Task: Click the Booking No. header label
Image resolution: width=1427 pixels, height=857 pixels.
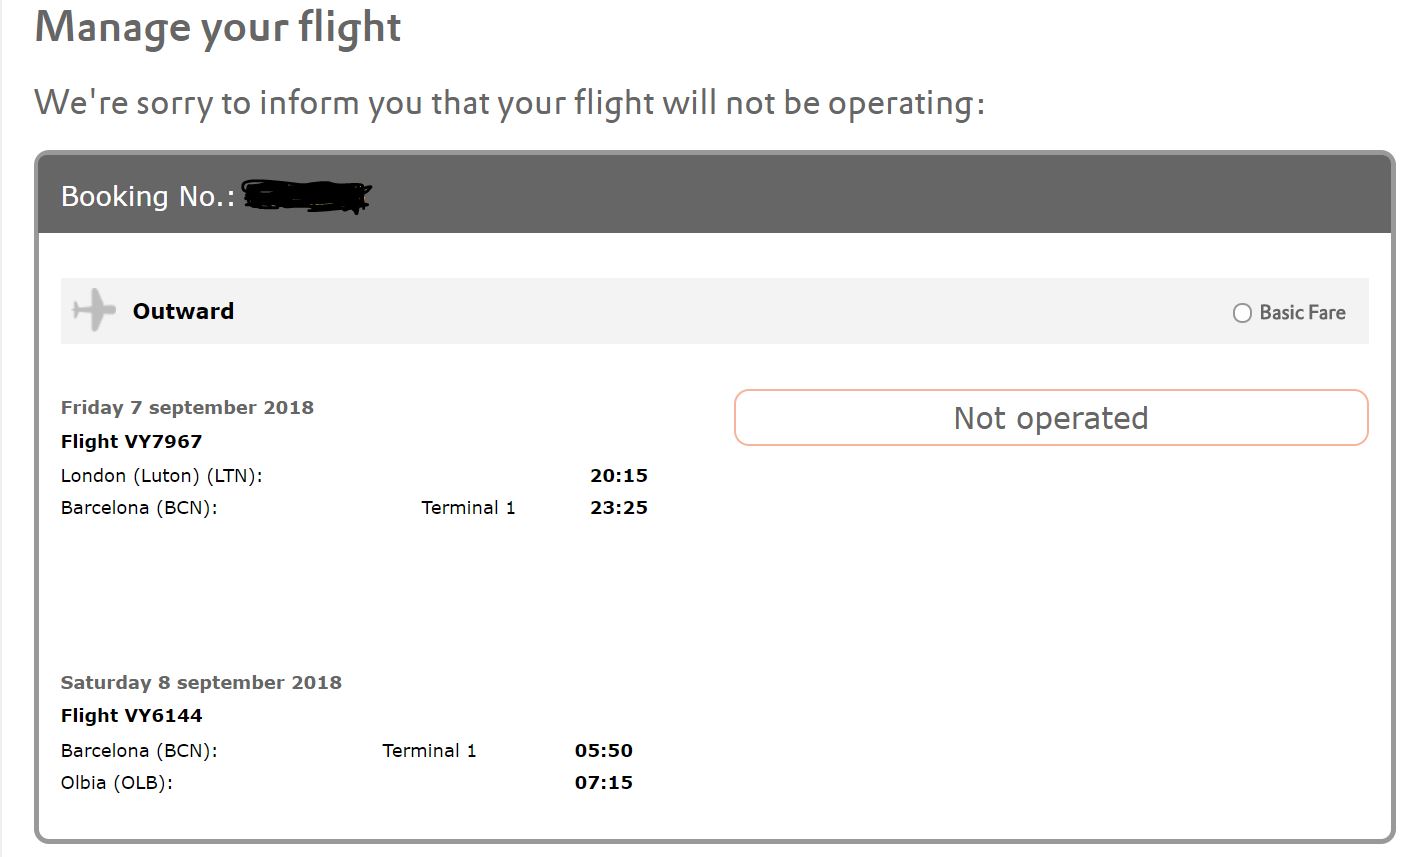Action: tap(148, 196)
